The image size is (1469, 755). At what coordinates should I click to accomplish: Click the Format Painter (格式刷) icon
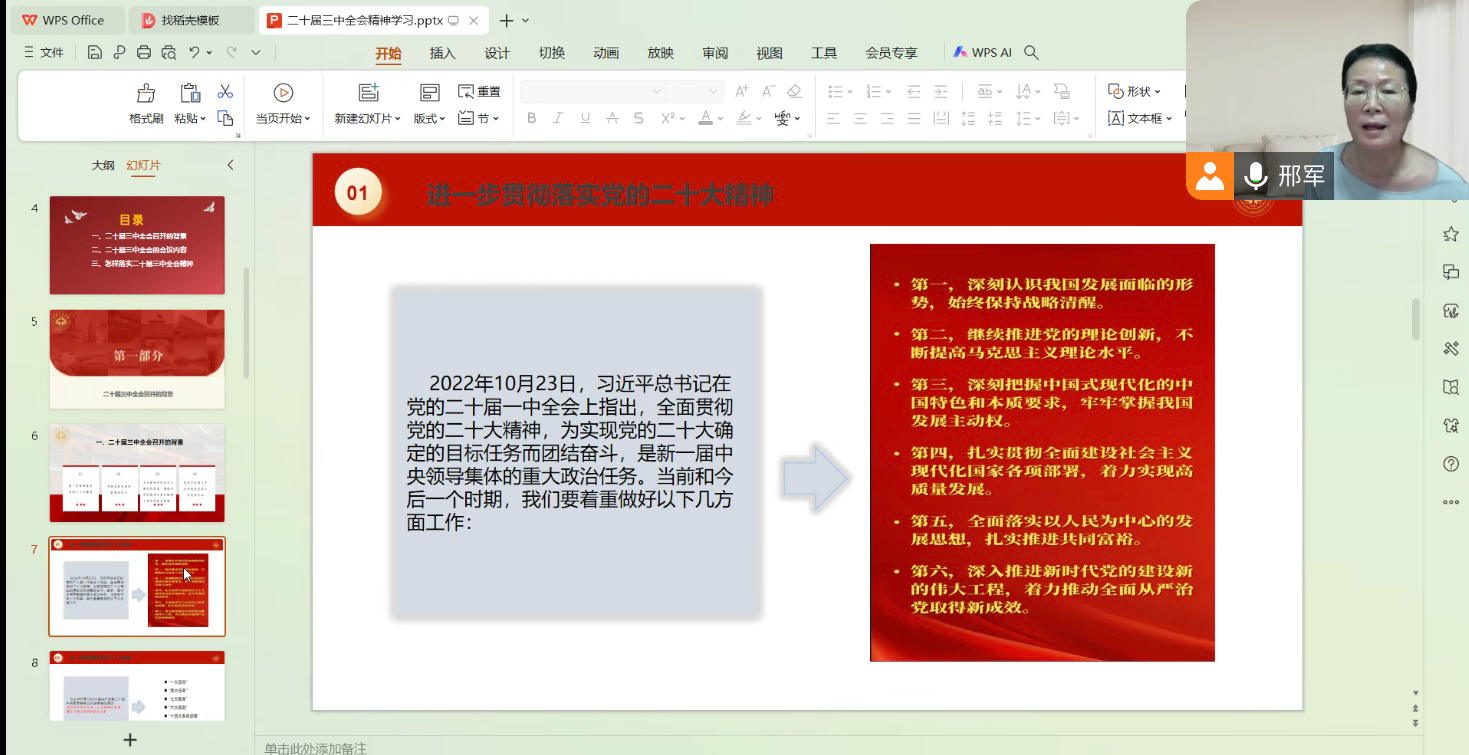(x=146, y=93)
